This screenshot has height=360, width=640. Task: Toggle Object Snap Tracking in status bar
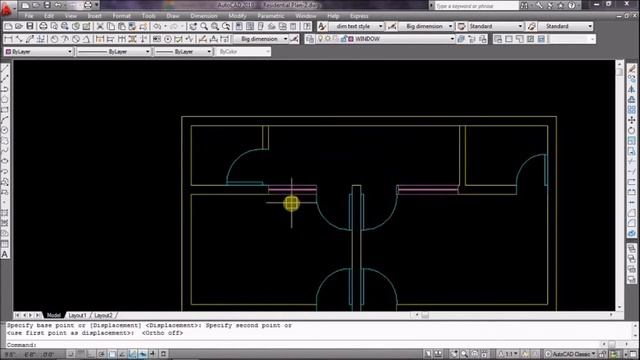122,354
